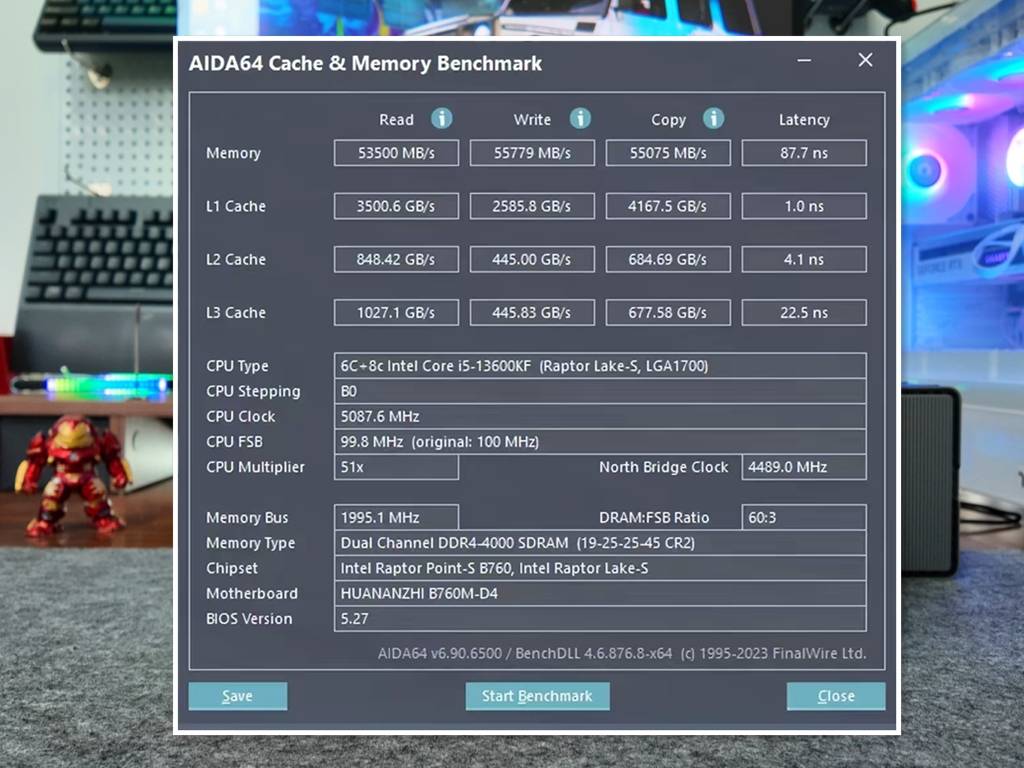Click L3 Cache Read value 1027.1 GB/s
1024x768 pixels.
(396, 313)
